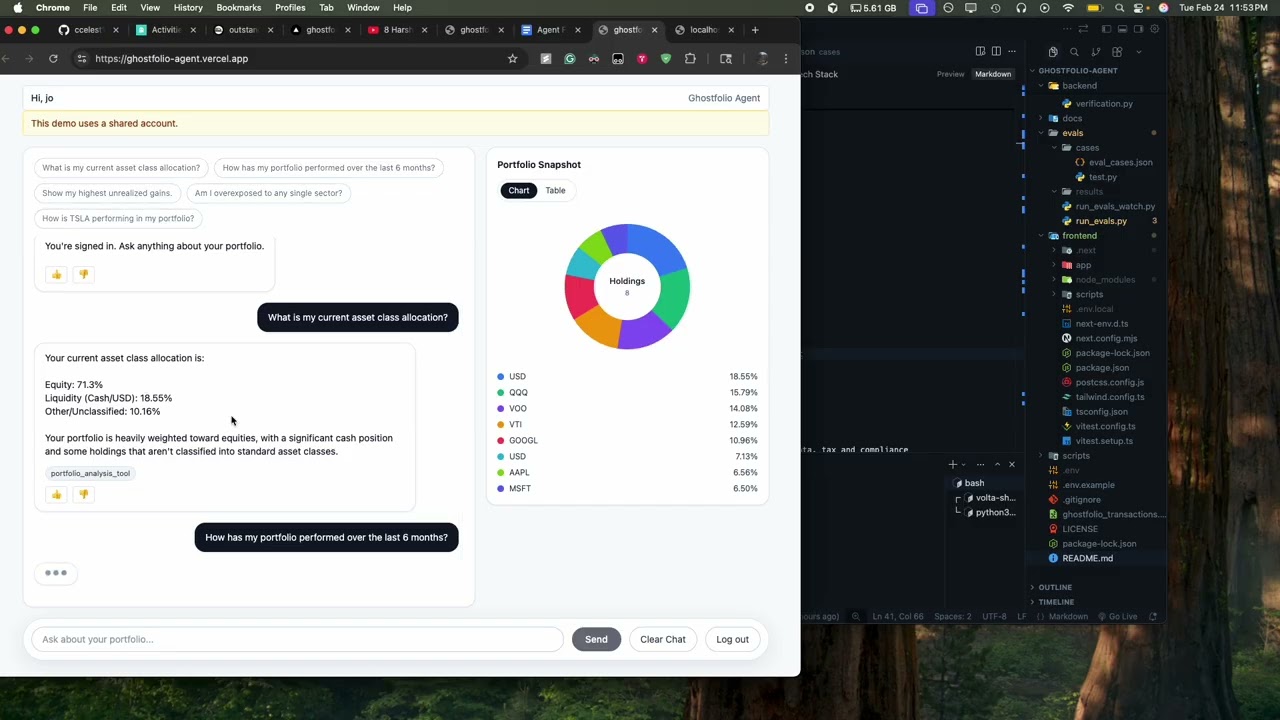1280x720 pixels.
Task: Open the View menu in menu bar
Action: click(150, 8)
